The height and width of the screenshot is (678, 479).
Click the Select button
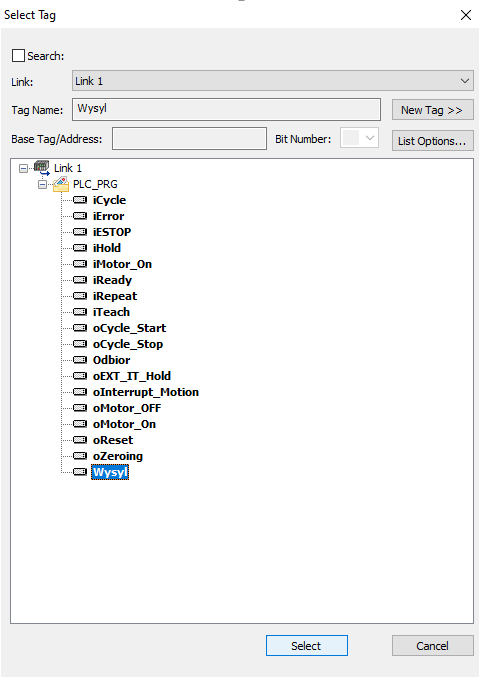click(307, 646)
